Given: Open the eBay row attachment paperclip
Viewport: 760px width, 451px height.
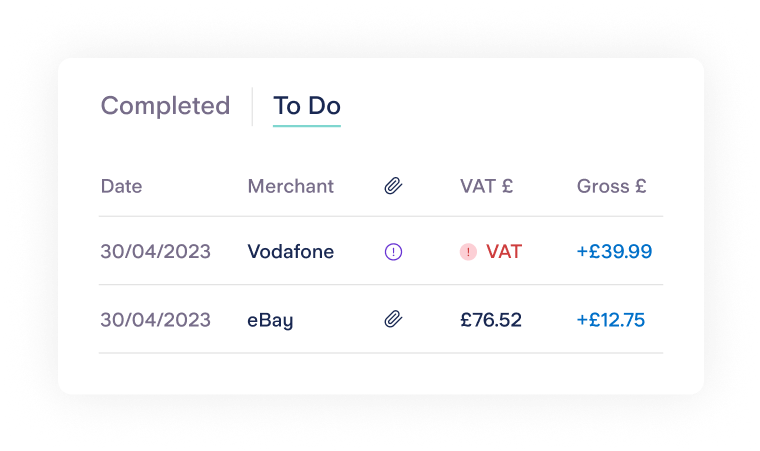Looking at the screenshot, I should click(393, 320).
